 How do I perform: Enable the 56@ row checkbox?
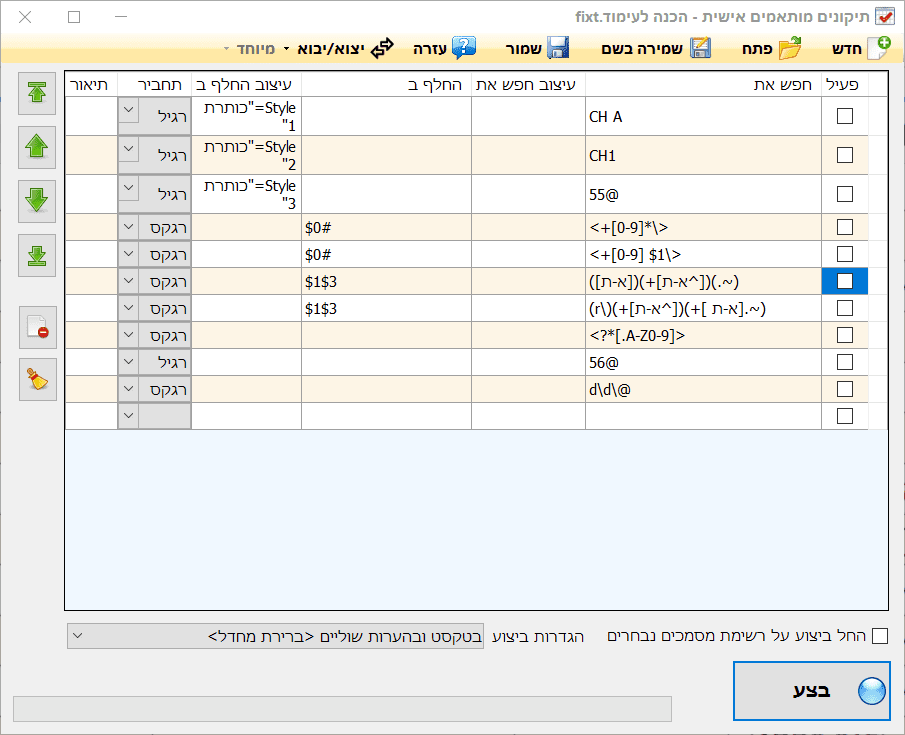(844, 362)
